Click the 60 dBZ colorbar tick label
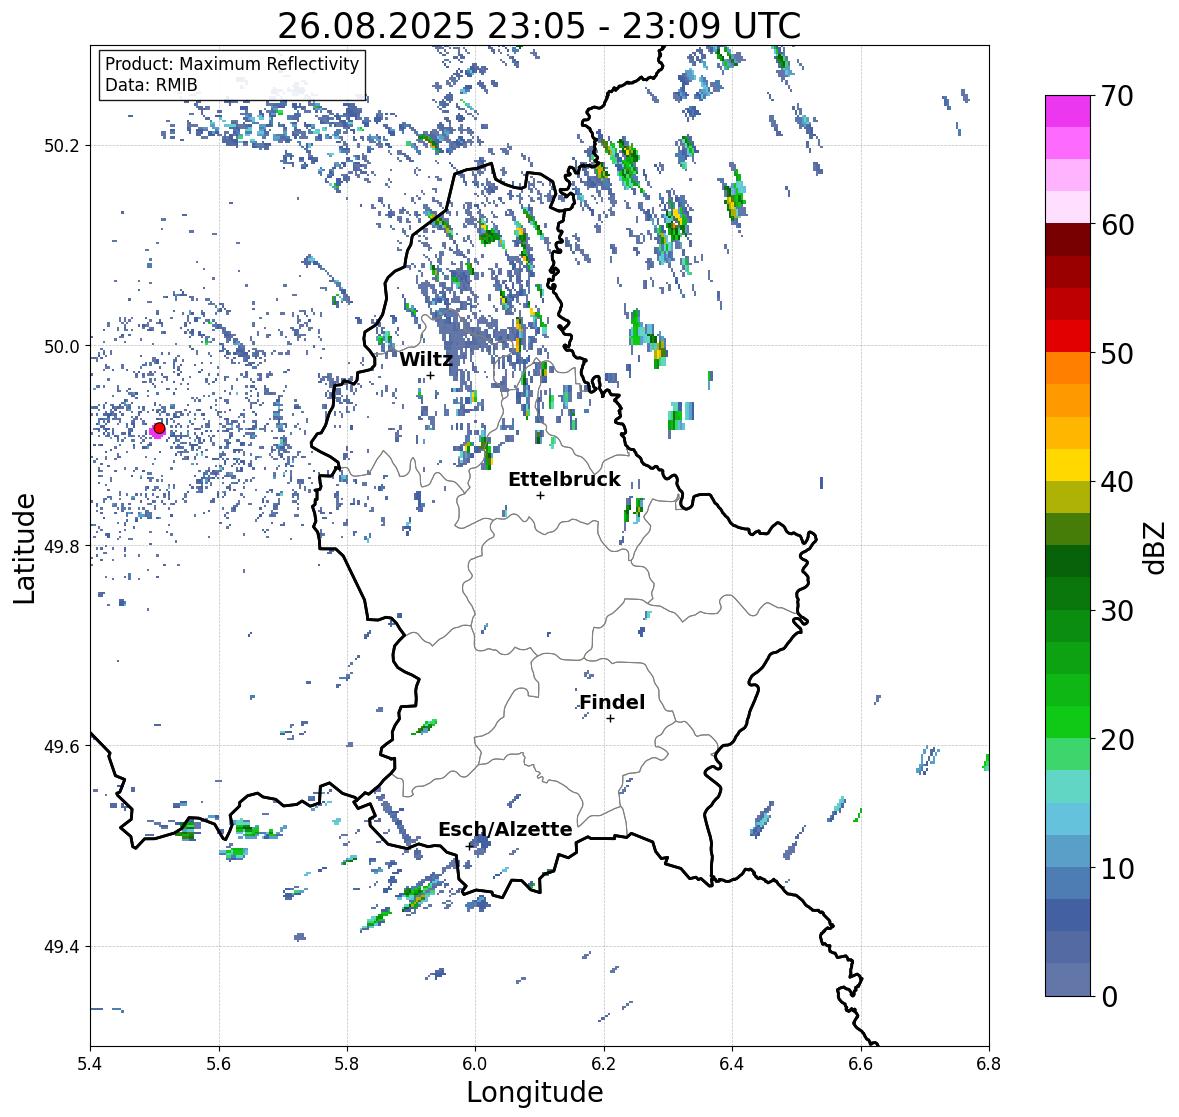Screen dimensions: 1179x1117 click(1117, 225)
